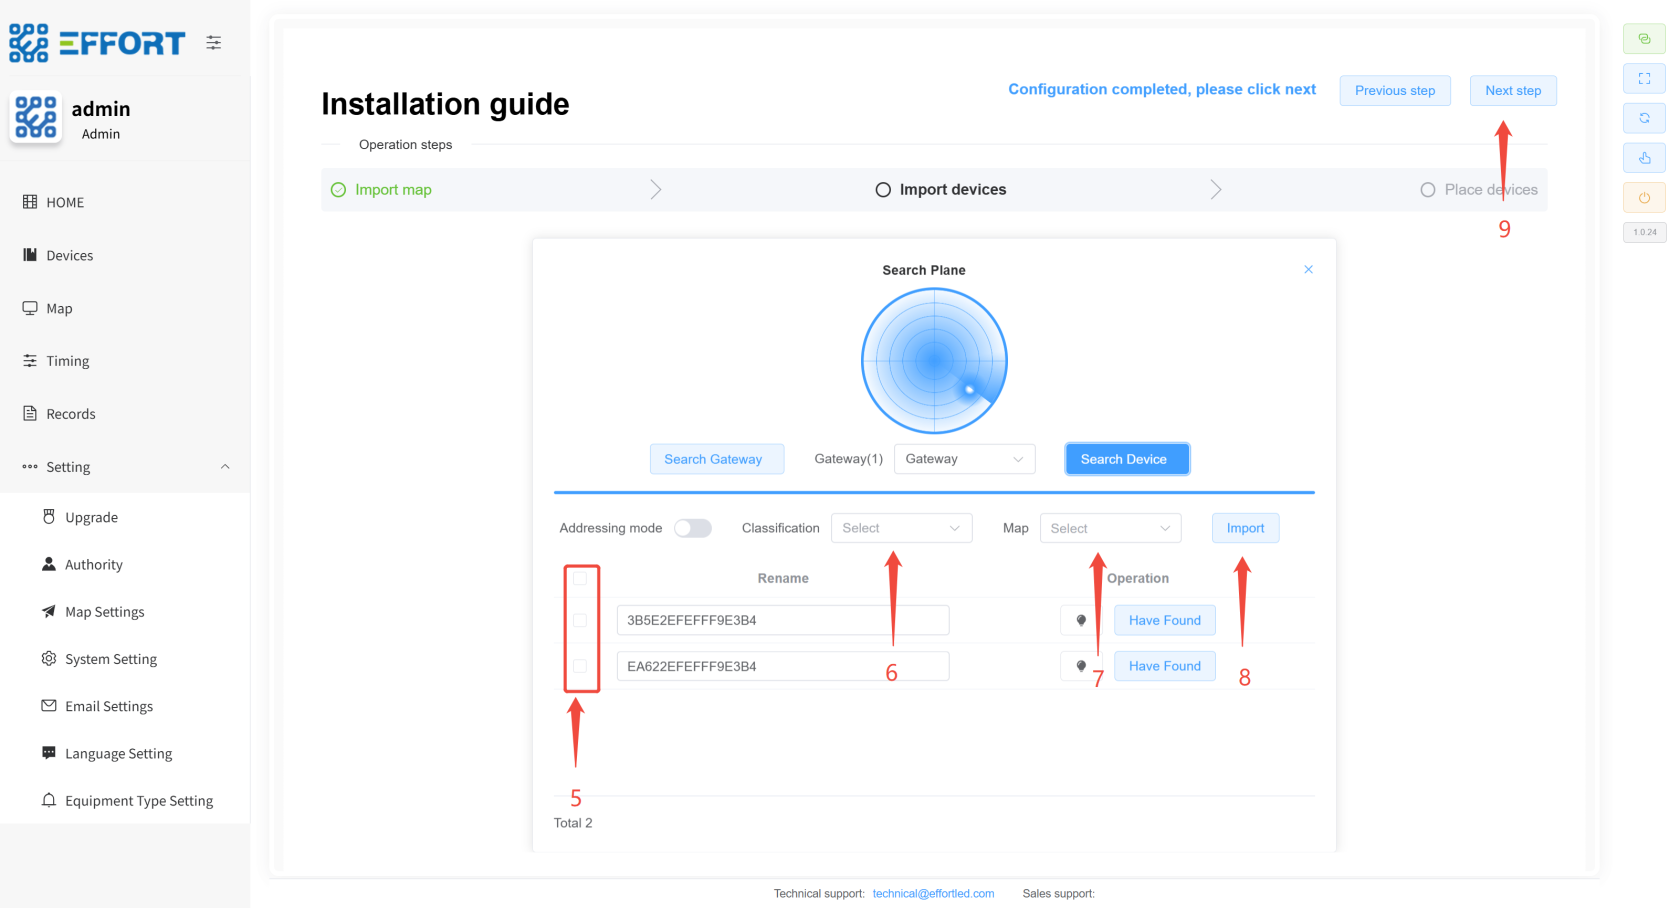Enter fullscreen using the expand icon
Image resolution: width=1680 pixels, height=908 pixels.
coord(1644,79)
